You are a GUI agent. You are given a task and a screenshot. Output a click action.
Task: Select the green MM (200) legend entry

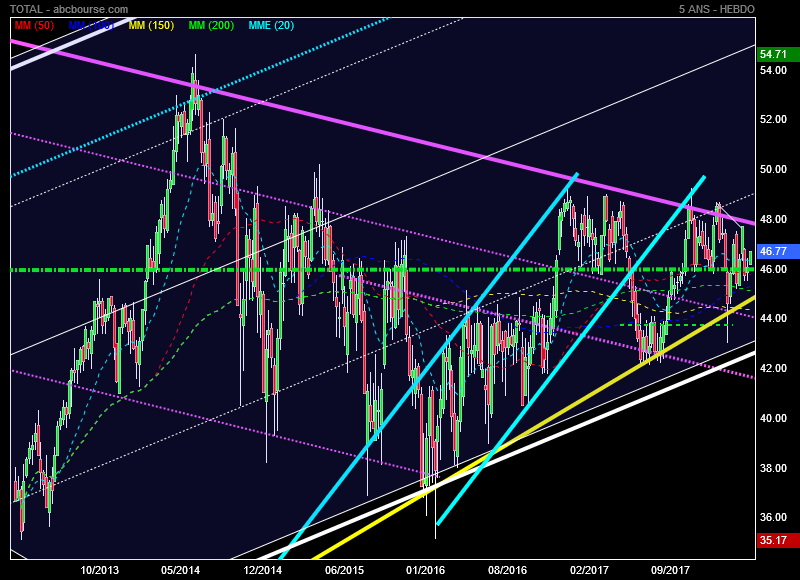pyautogui.click(x=211, y=25)
